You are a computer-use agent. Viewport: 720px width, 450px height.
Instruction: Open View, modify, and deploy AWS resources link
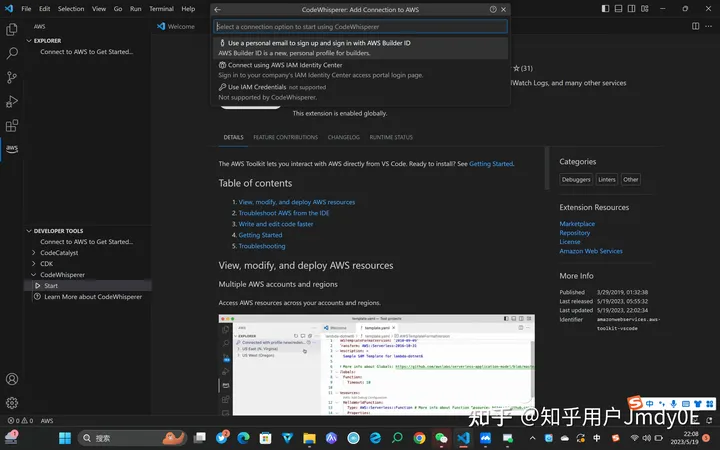[297, 202]
